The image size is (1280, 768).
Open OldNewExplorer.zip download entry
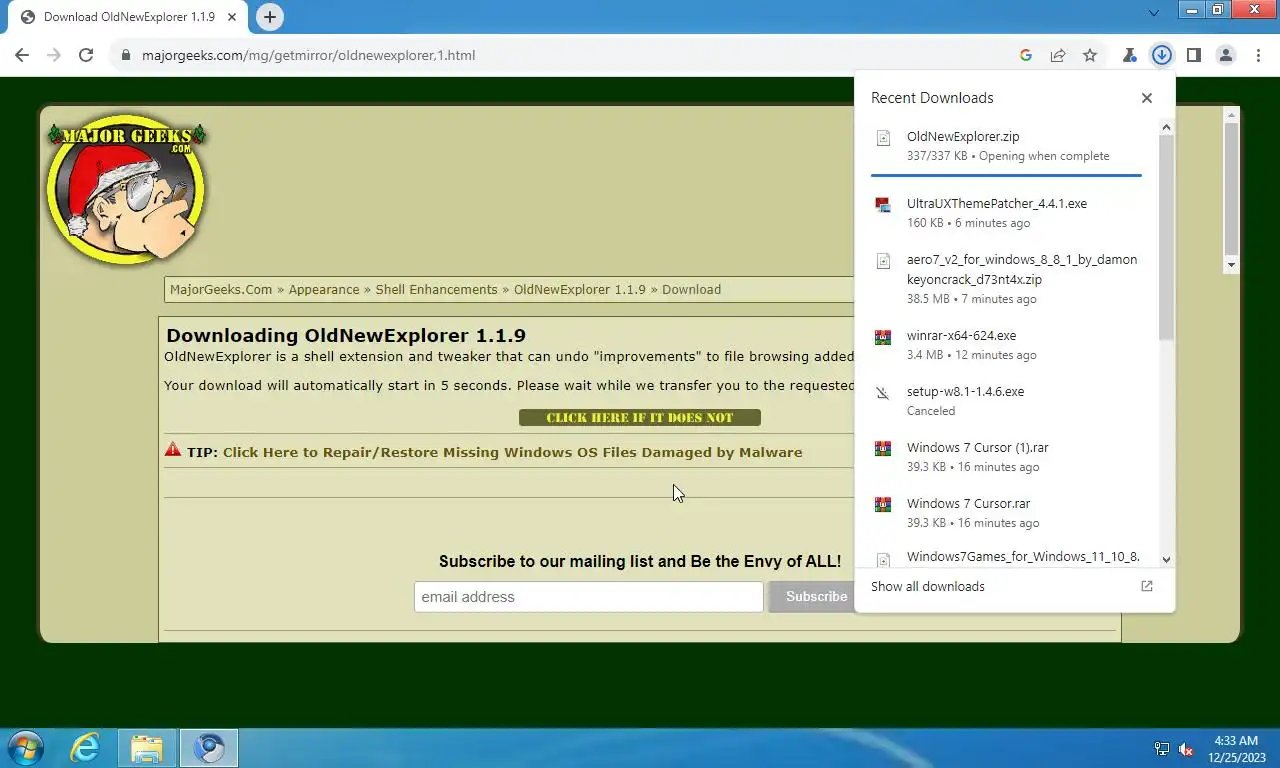tap(1006, 146)
